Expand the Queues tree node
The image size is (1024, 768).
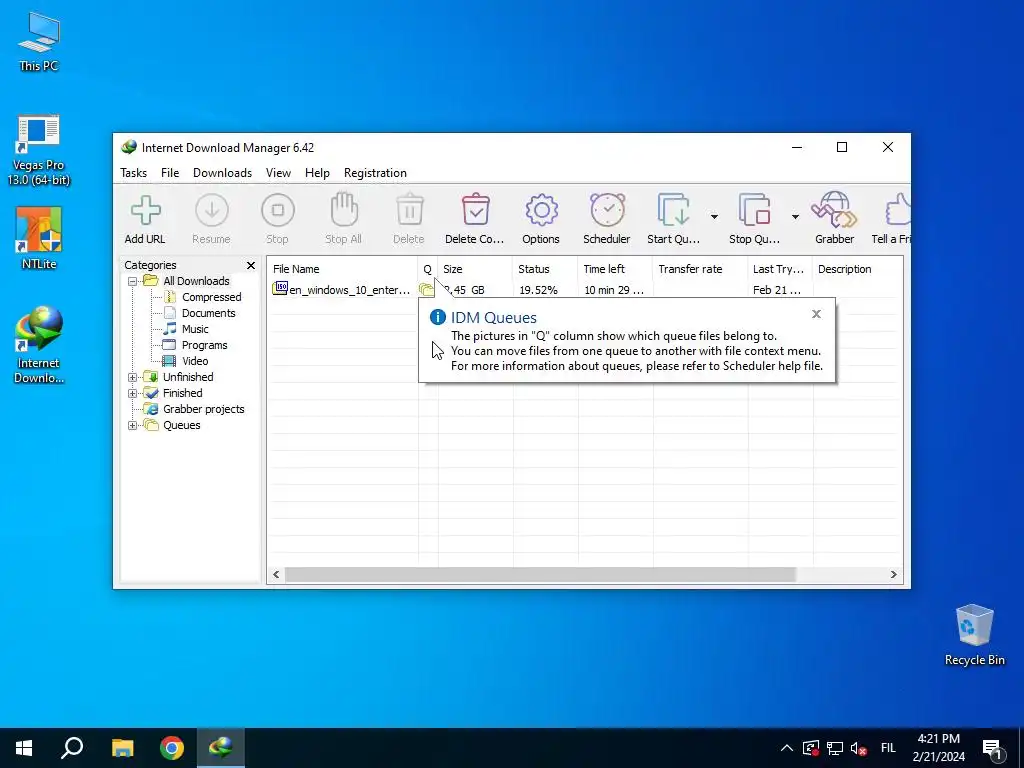133,425
